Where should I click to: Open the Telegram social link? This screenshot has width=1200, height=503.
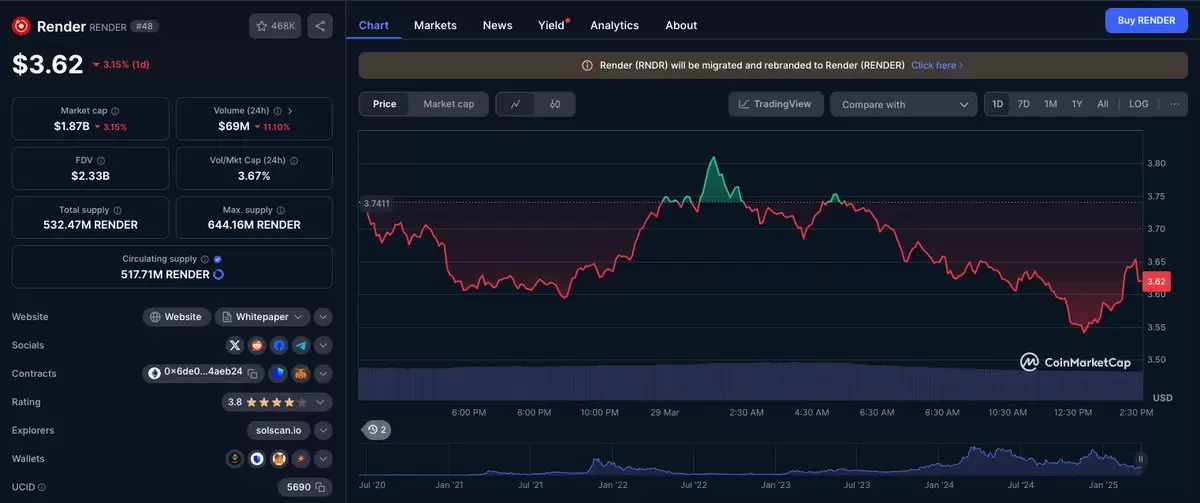pyautogui.click(x=301, y=345)
